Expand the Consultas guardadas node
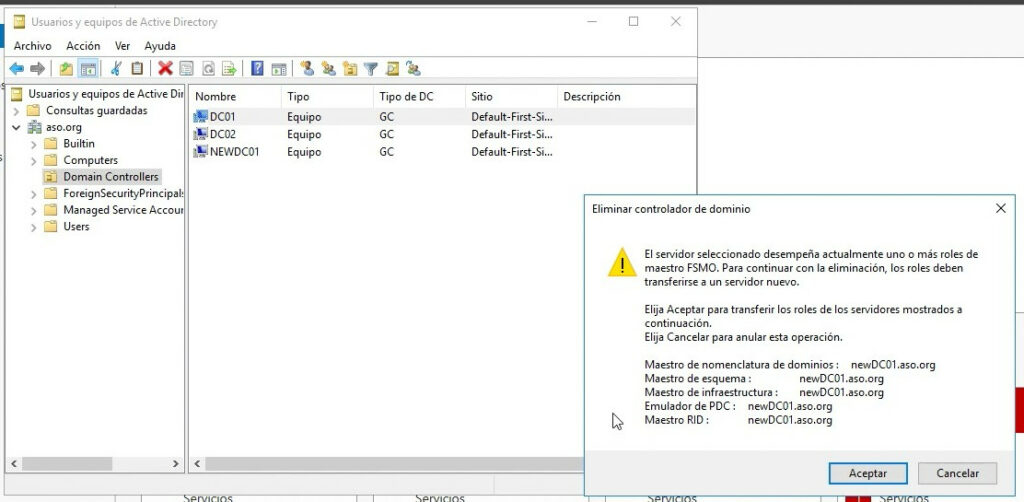The width and height of the screenshot is (1024, 502). pos(16,111)
